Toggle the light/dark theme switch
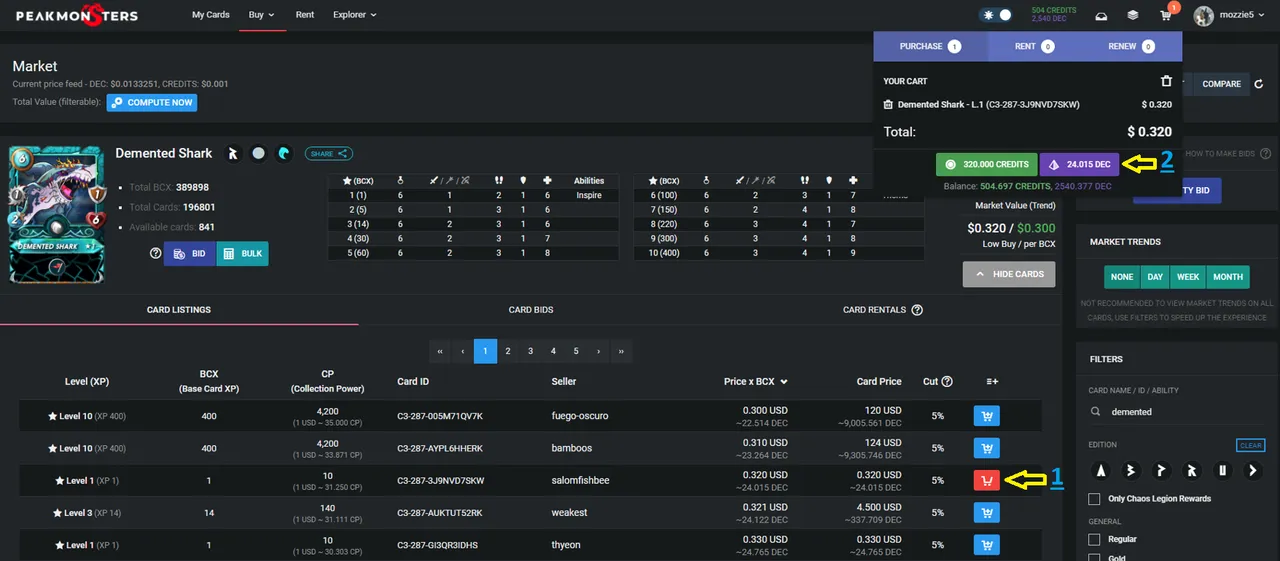This screenshot has width=1280, height=561. 996,15
